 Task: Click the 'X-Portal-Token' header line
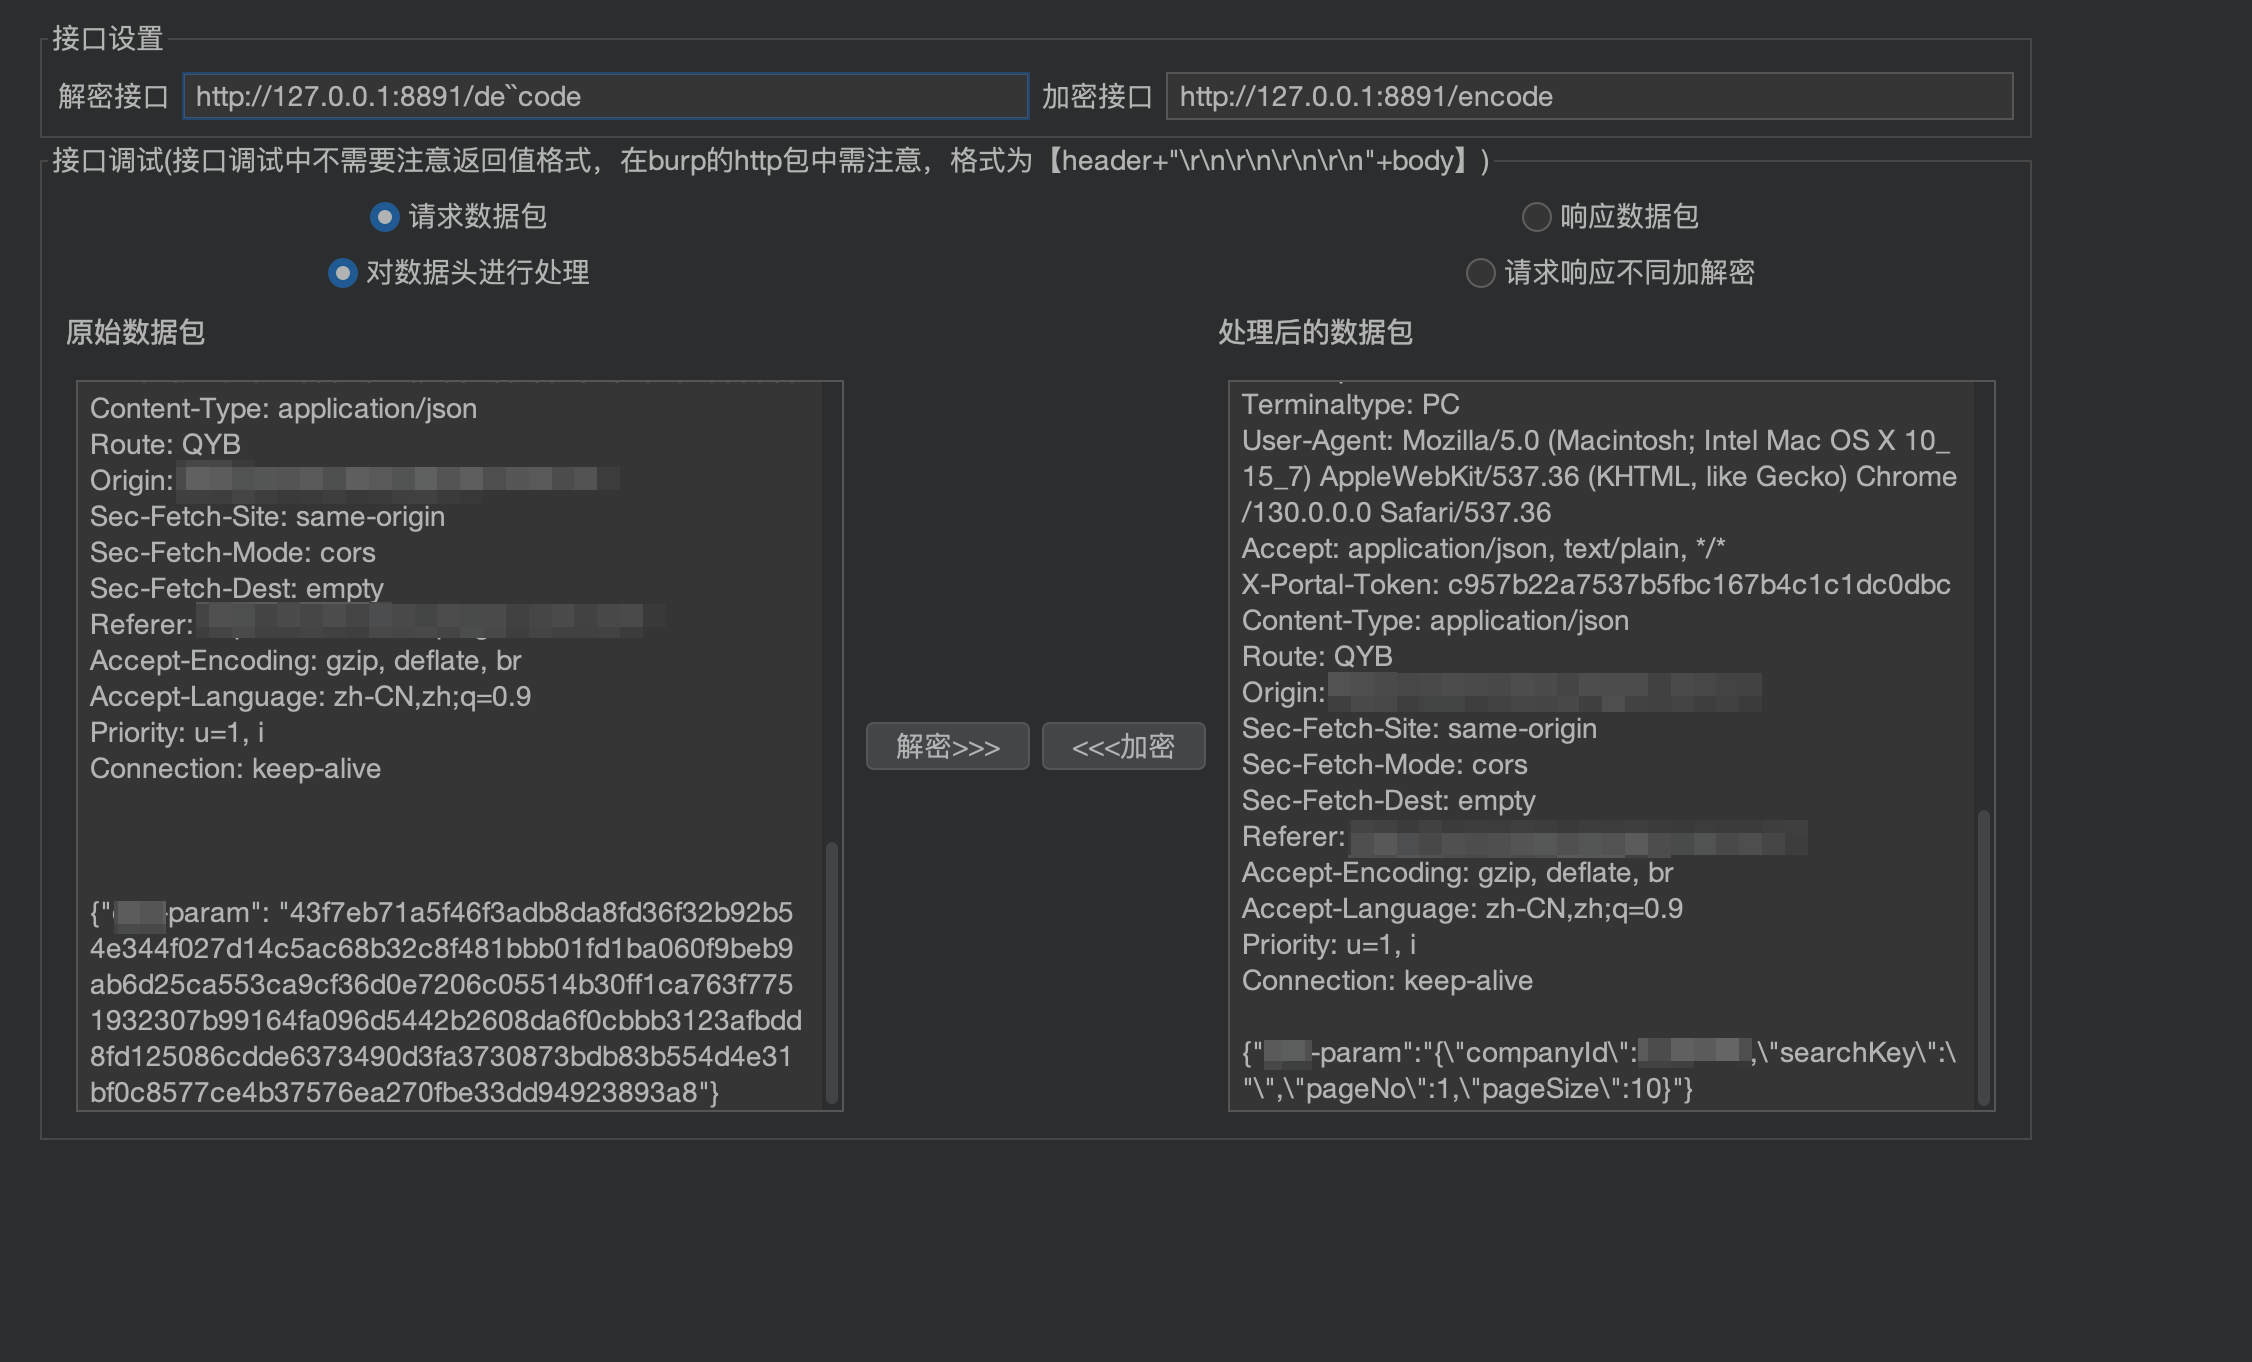(x=1596, y=584)
